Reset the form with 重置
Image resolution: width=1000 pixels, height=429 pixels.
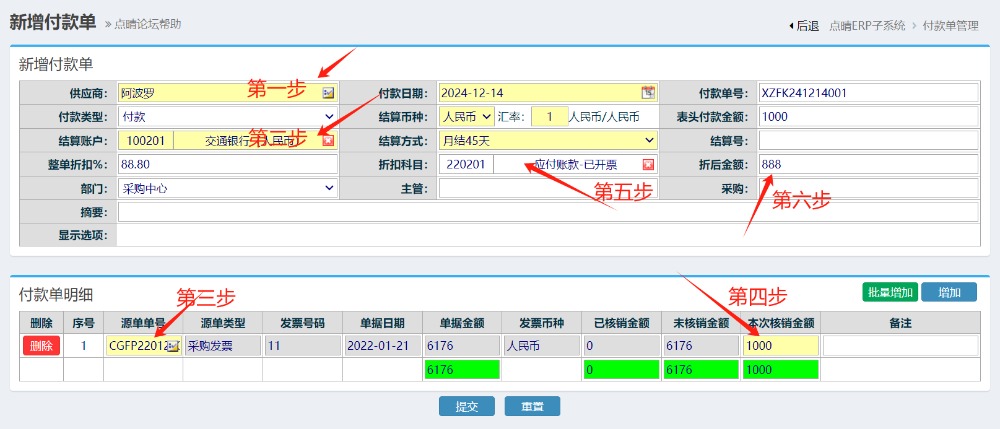[x=533, y=406]
